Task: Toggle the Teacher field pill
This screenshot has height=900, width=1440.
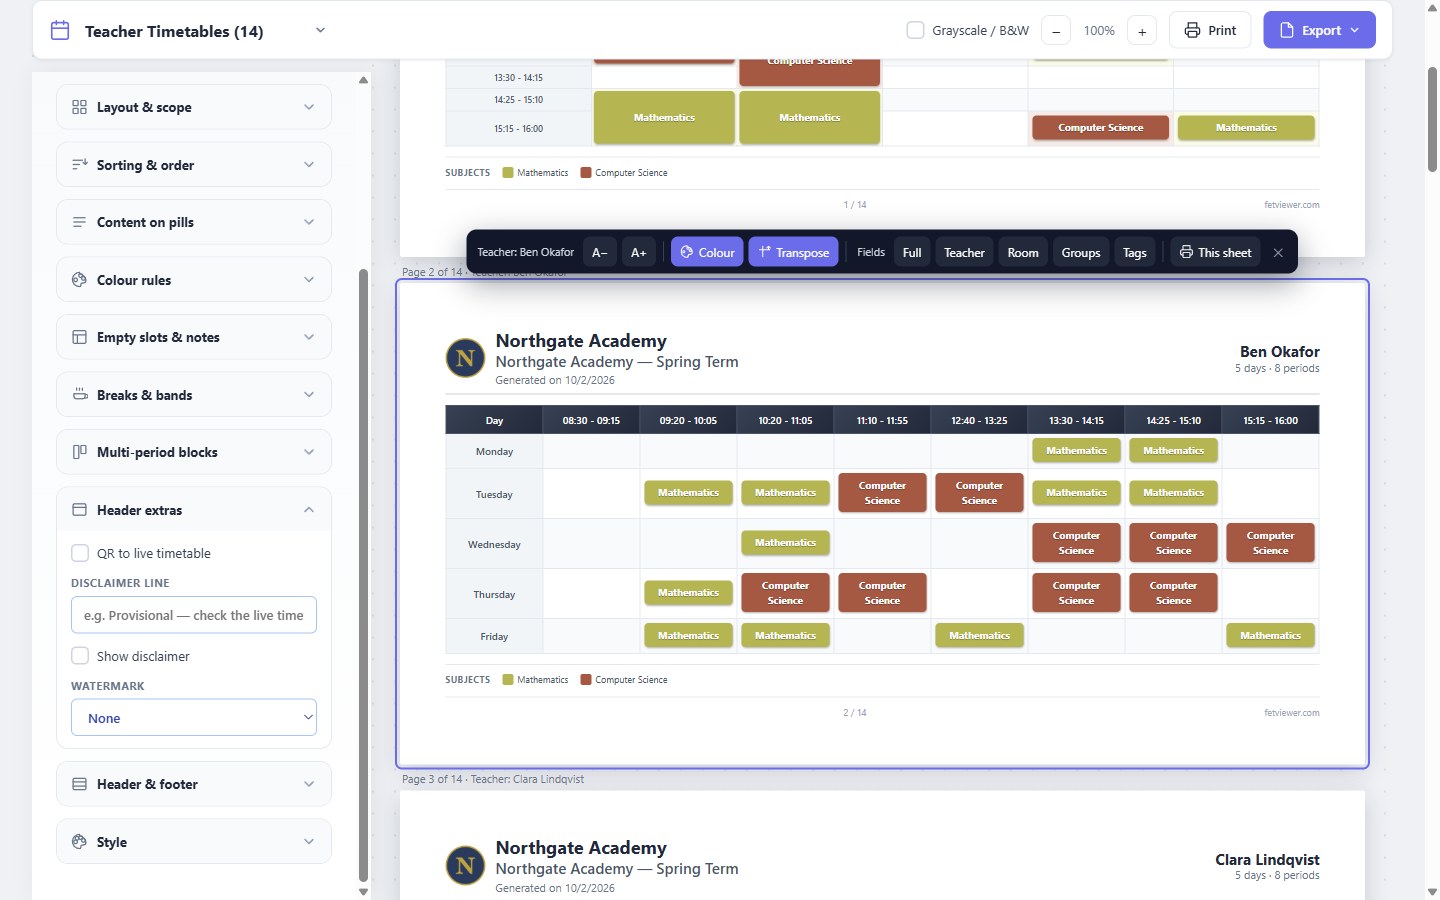Action: [964, 252]
